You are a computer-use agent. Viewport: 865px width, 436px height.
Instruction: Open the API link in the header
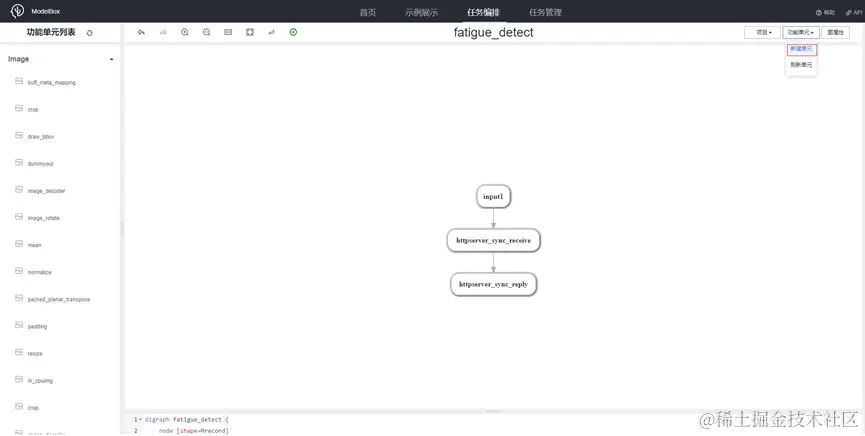coord(853,12)
